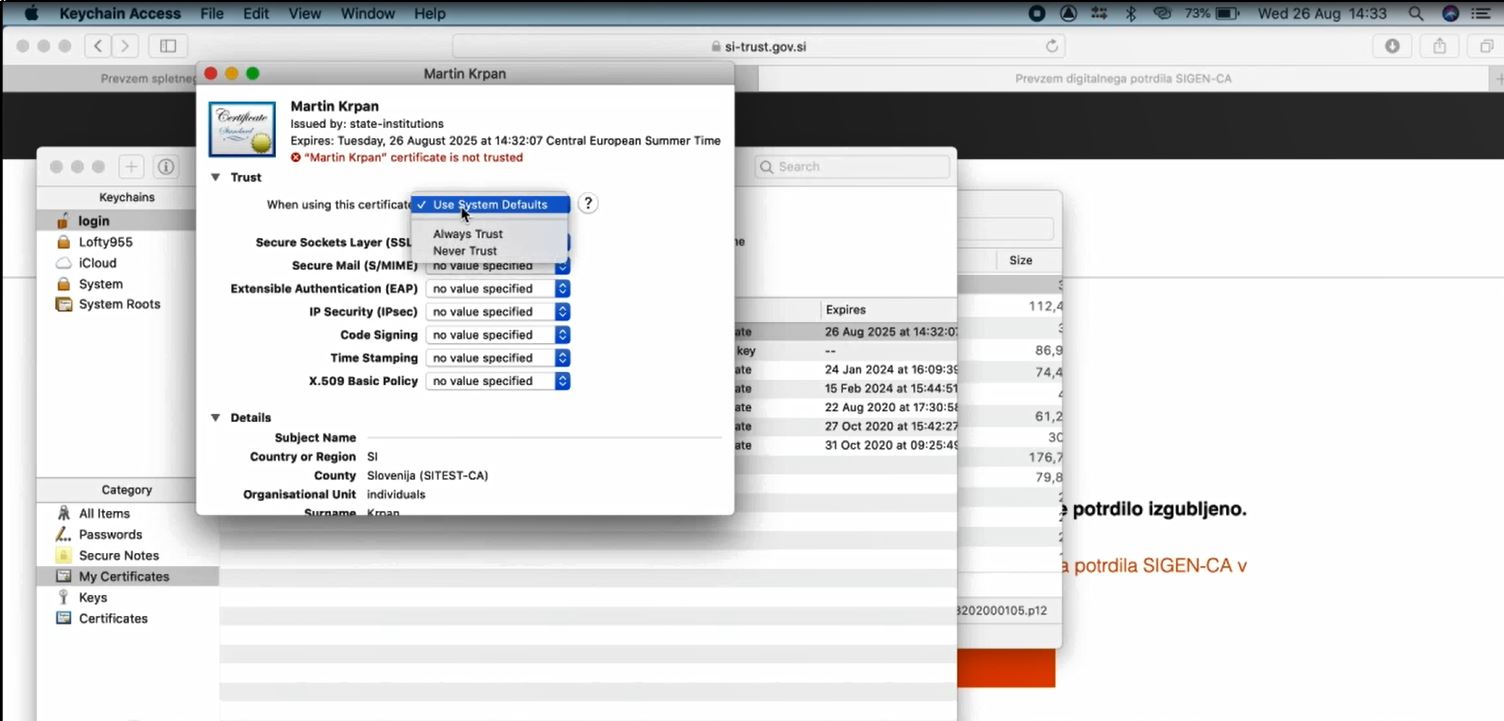Click the help question mark button
Image resolution: width=1504 pixels, height=721 pixels.
click(x=588, y=204)
